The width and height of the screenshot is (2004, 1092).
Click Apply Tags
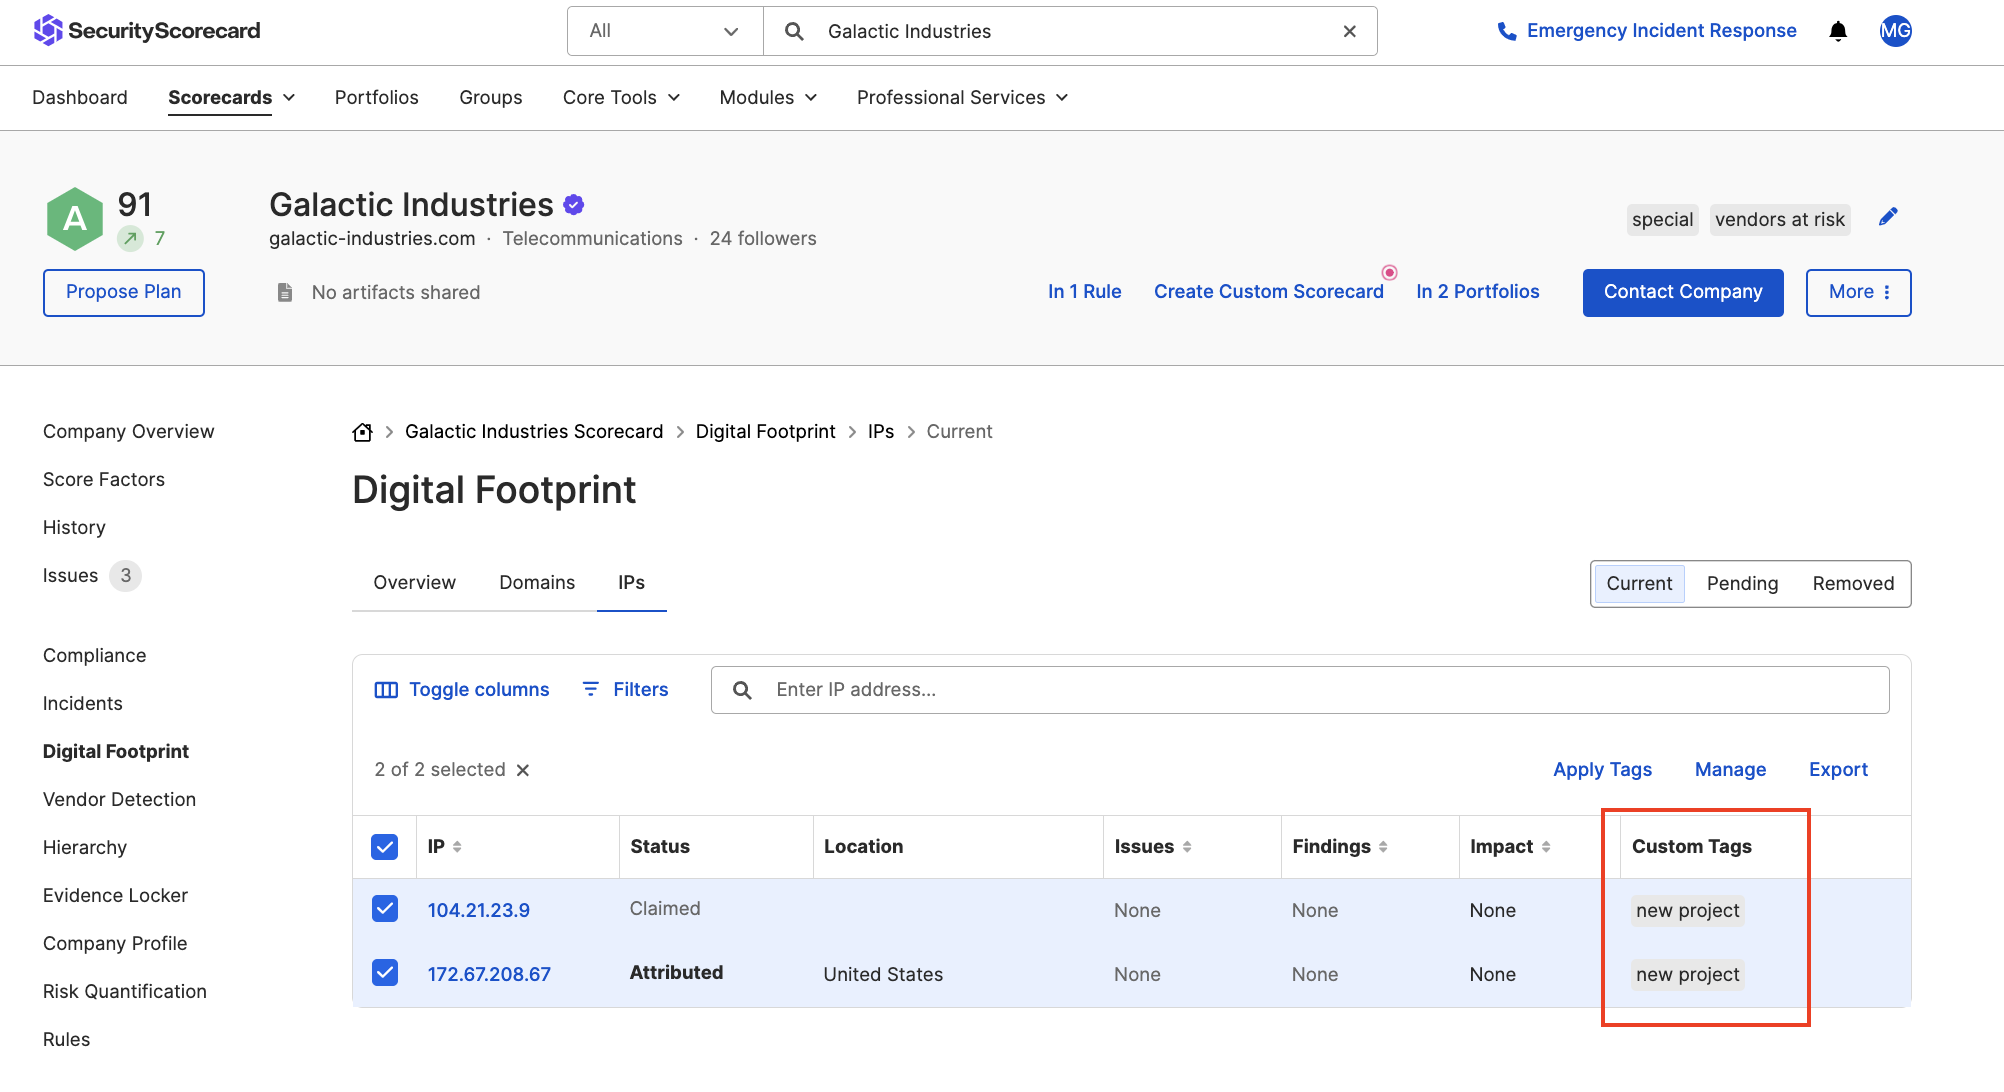[x=1602, y=770]
